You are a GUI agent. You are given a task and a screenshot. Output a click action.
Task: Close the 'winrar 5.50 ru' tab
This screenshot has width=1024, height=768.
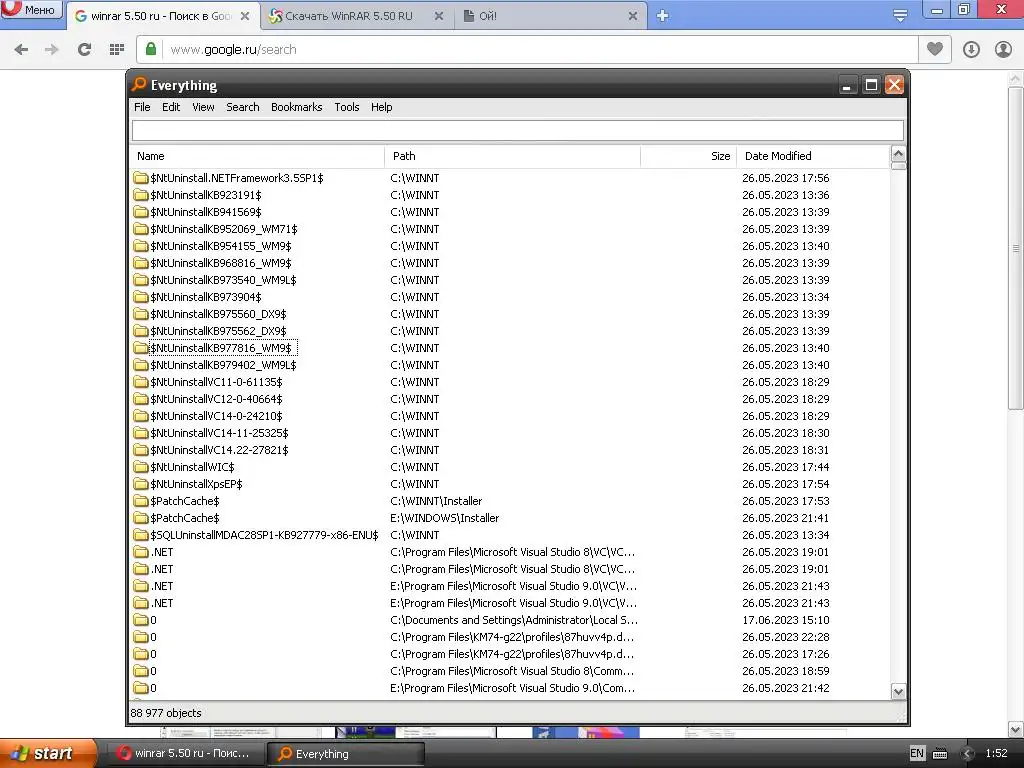coord(245,16)
